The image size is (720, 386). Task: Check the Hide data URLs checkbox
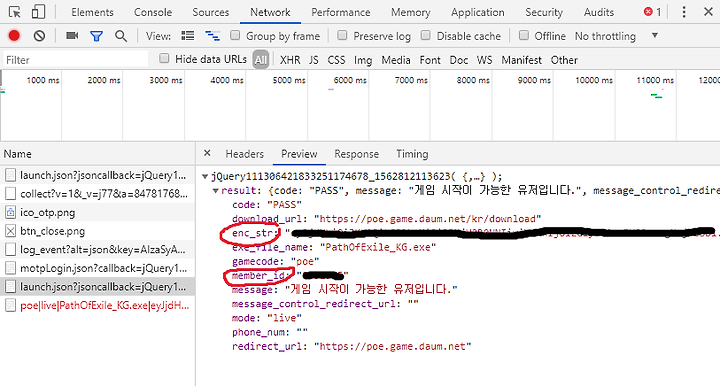point(164,58)
